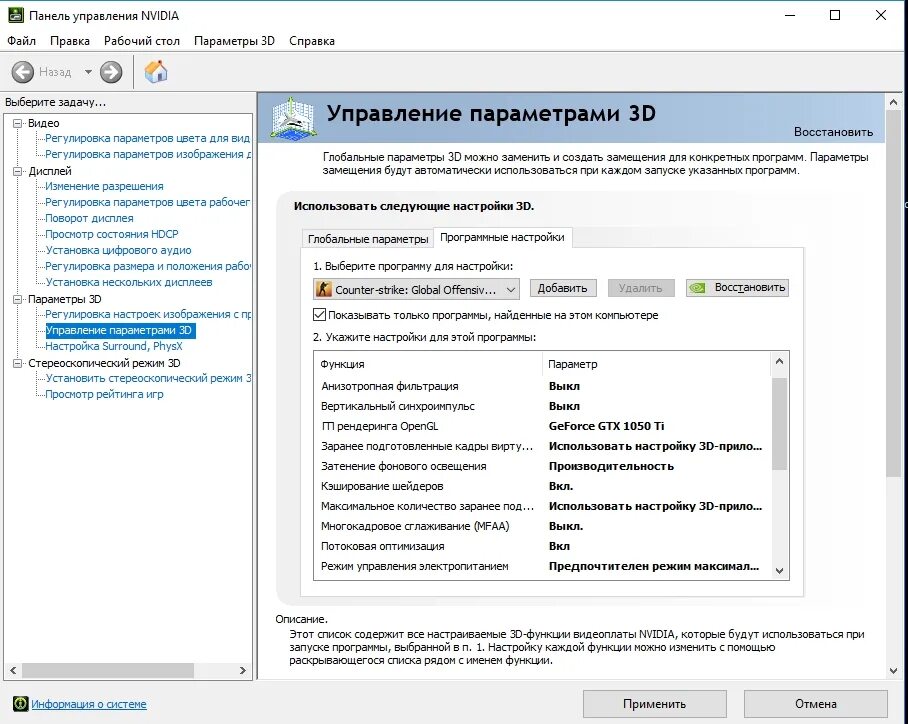Click the Forward arrow icon
Screen dimensions: 908x724
click(x=111, y=72)
